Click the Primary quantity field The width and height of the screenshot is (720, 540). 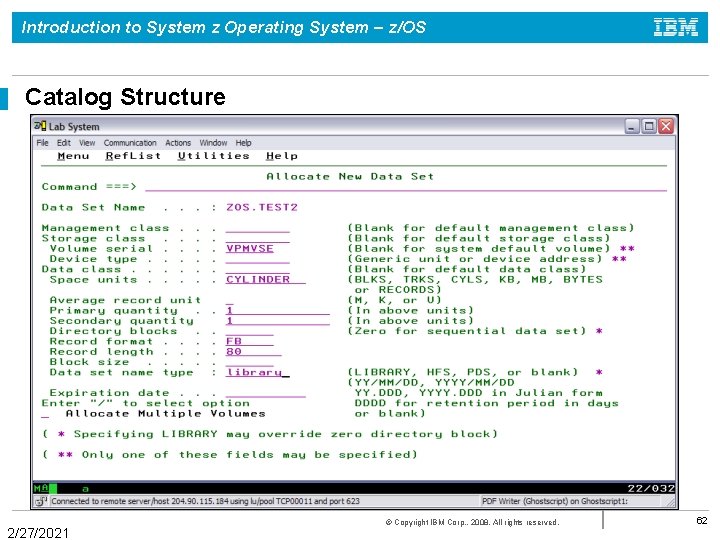pyautogui.click(x=277, y=310)
